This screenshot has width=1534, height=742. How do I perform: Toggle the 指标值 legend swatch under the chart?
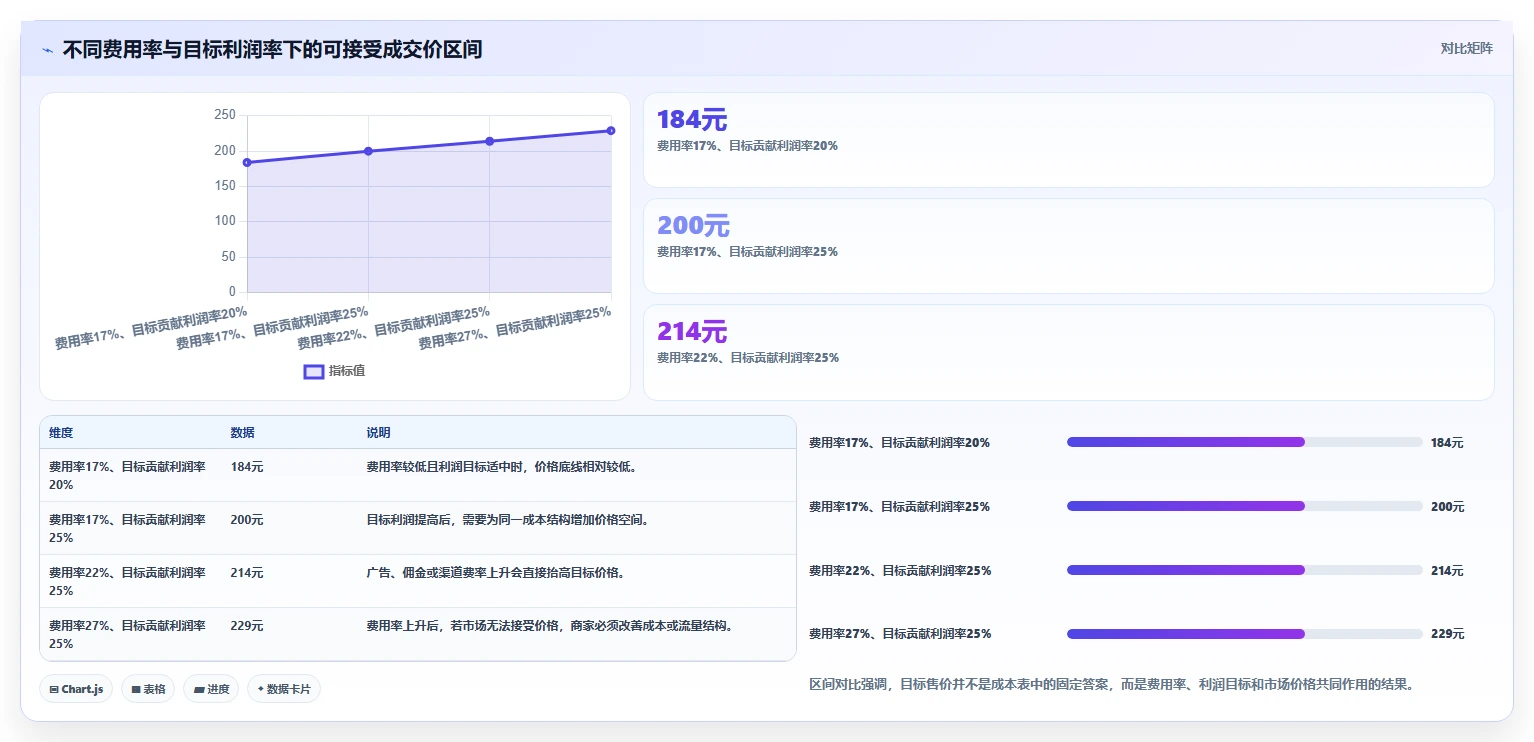point(314,371)
